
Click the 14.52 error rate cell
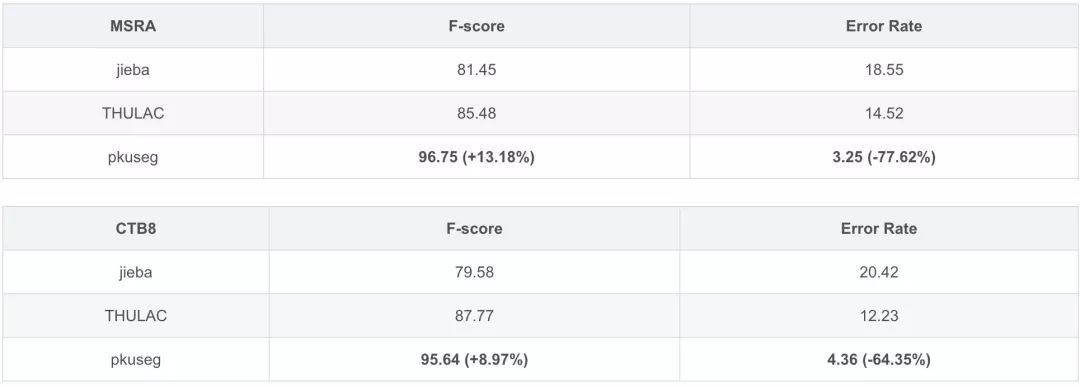[884, 113]
